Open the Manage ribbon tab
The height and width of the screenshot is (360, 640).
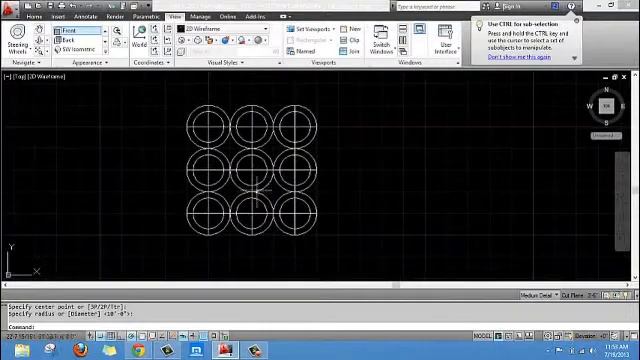[200, 17]
